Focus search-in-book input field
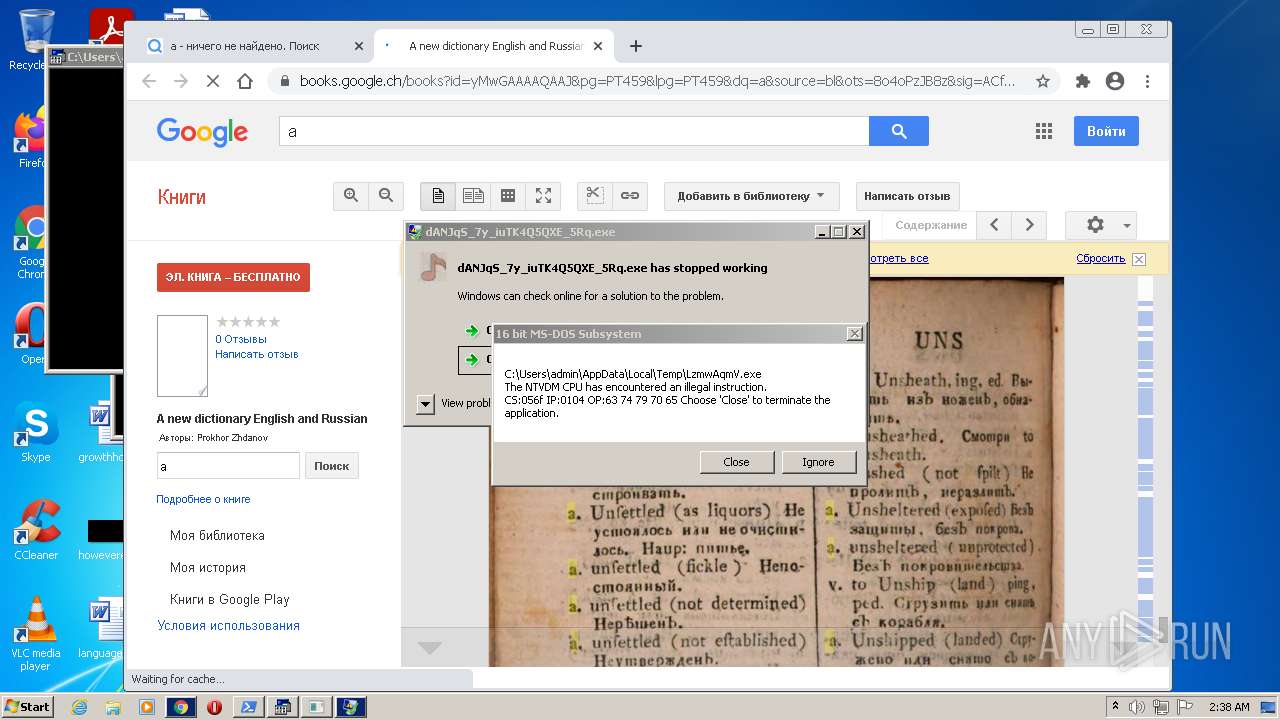 point(228,466)
